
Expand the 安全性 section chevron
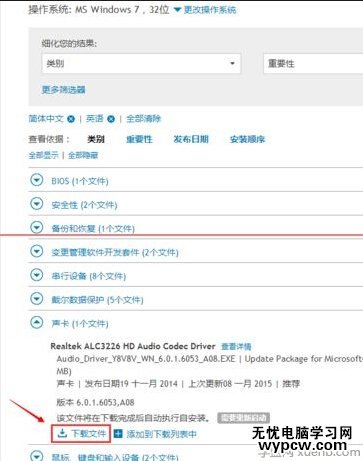37,204
